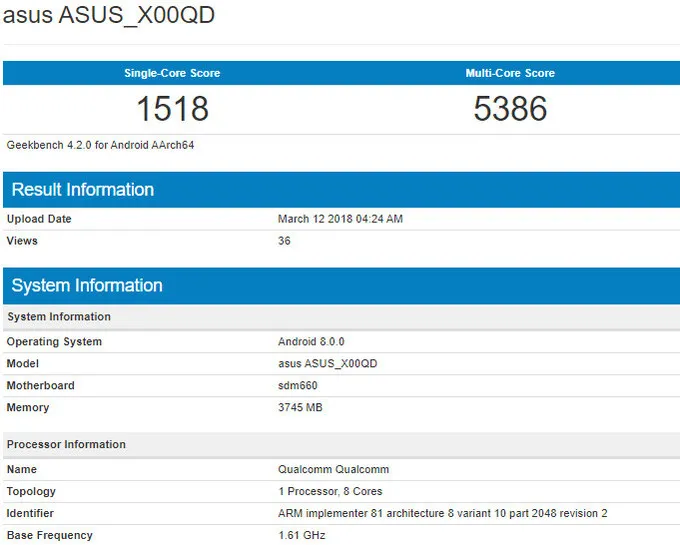The width and height of the screenshot is (680, 545).
Task: Click the asus ASUS_X00QD page title
Action: (x=108, y=17)
